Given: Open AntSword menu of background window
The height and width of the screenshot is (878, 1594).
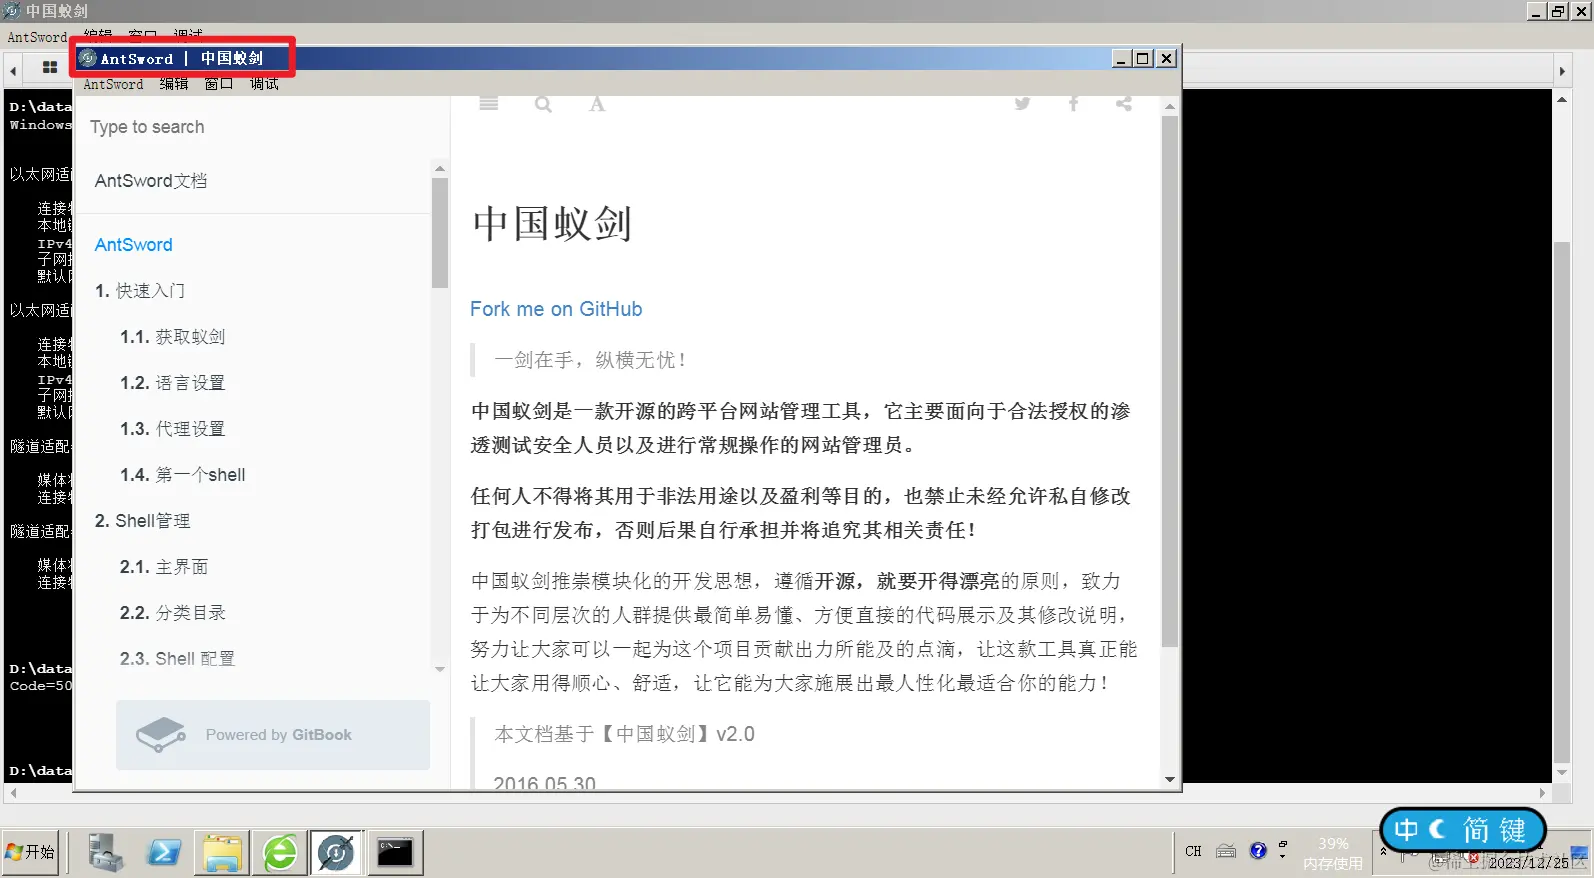Looking at the screenshot, I should (37, 37).
